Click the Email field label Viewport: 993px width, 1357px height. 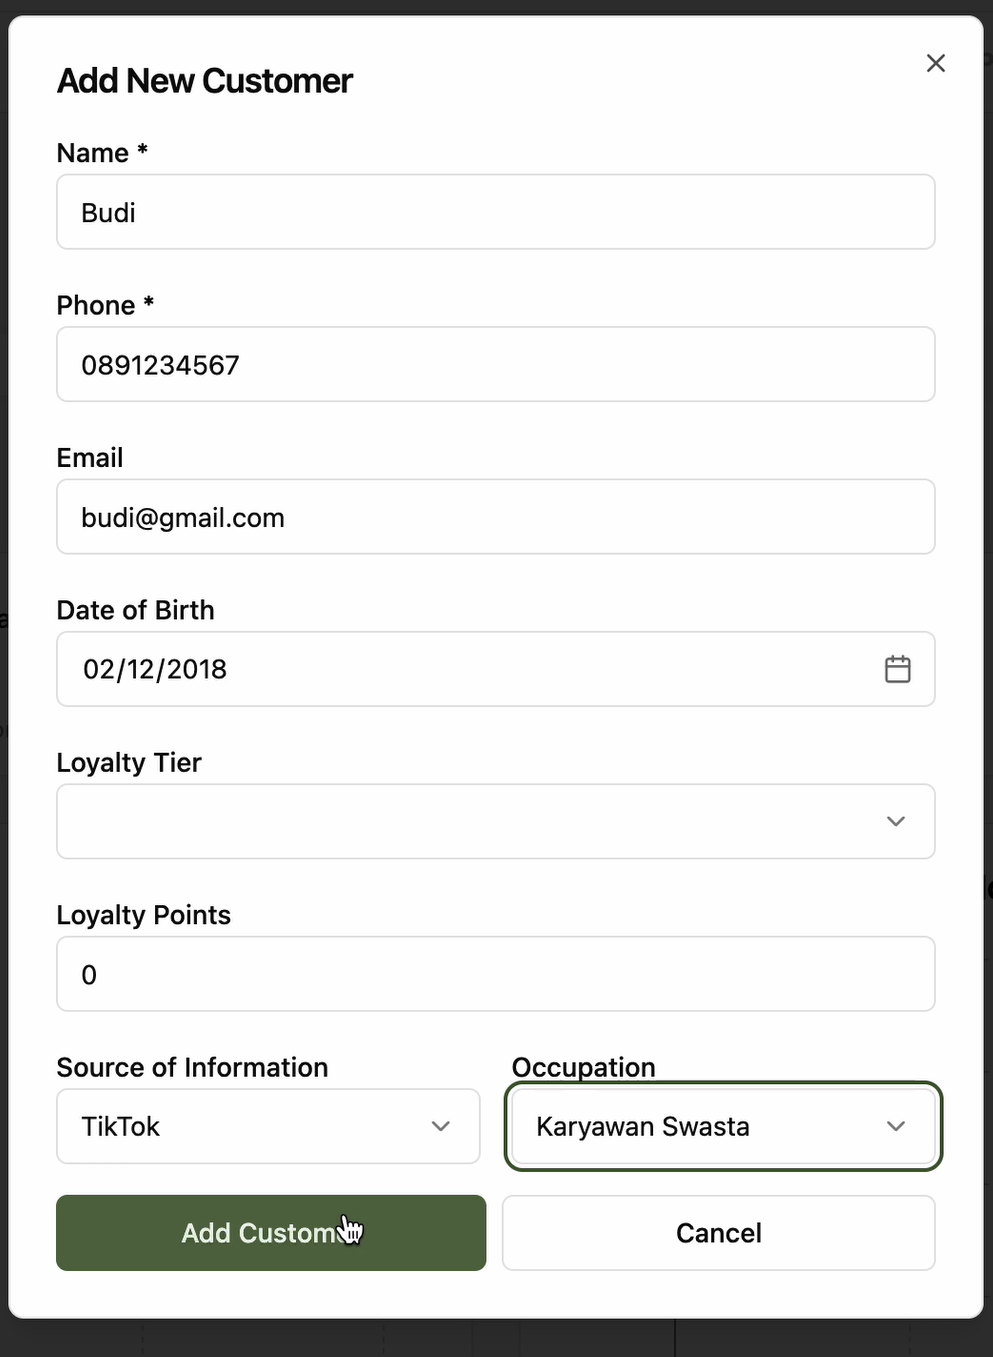[90, 458]
